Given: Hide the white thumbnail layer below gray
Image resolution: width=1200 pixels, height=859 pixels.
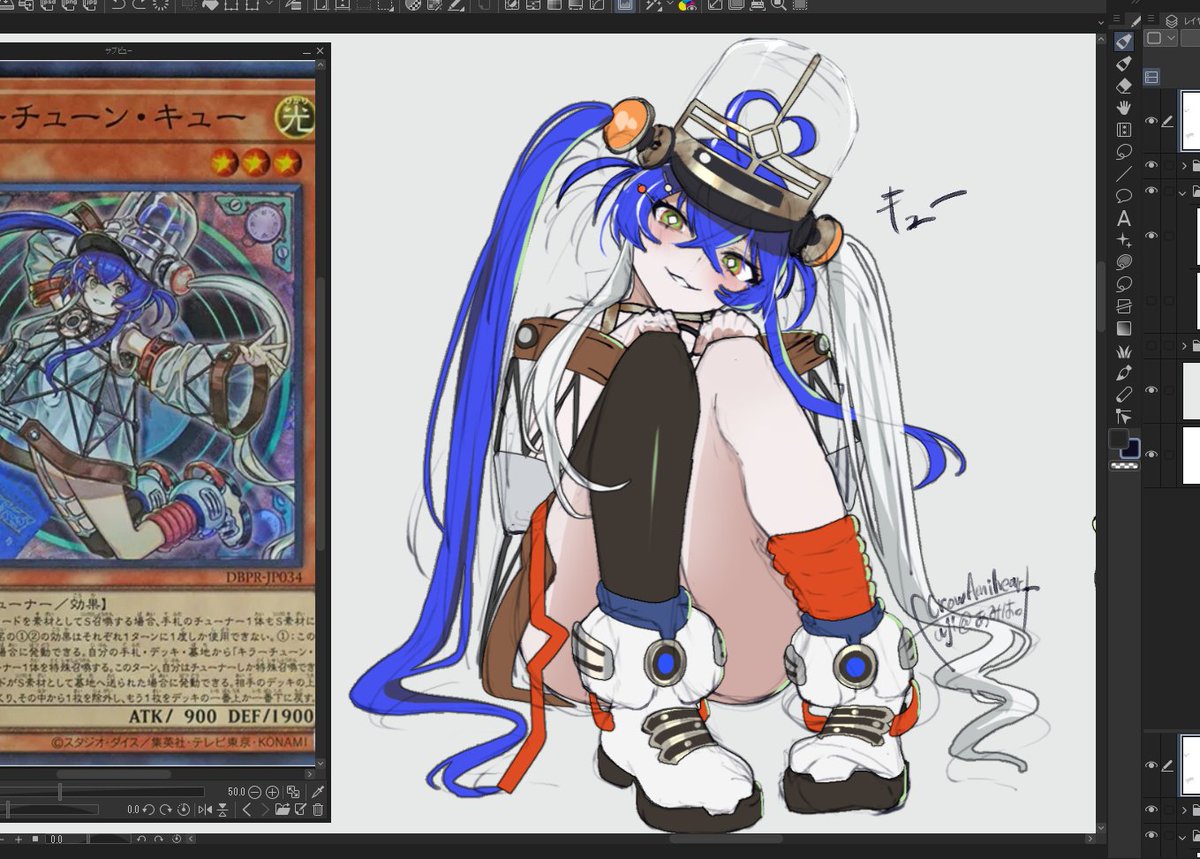Looking at the screenshot, I should (x=1151, y=454).
